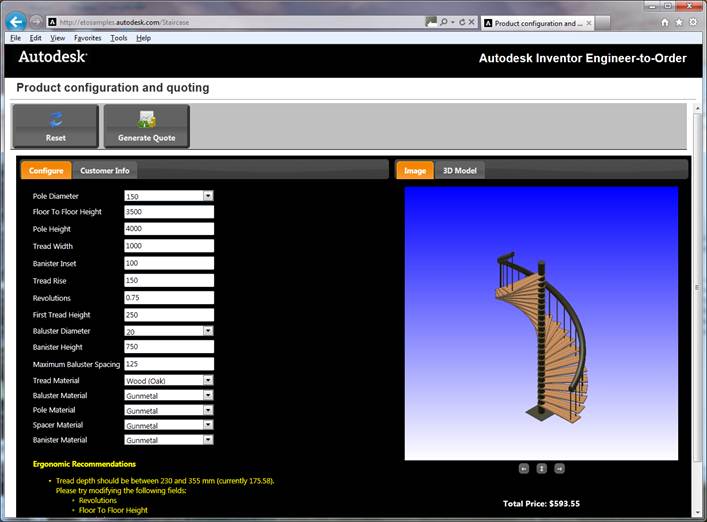707x522 pixels.
Task: Open the Help menu
Action: [143, 38]
